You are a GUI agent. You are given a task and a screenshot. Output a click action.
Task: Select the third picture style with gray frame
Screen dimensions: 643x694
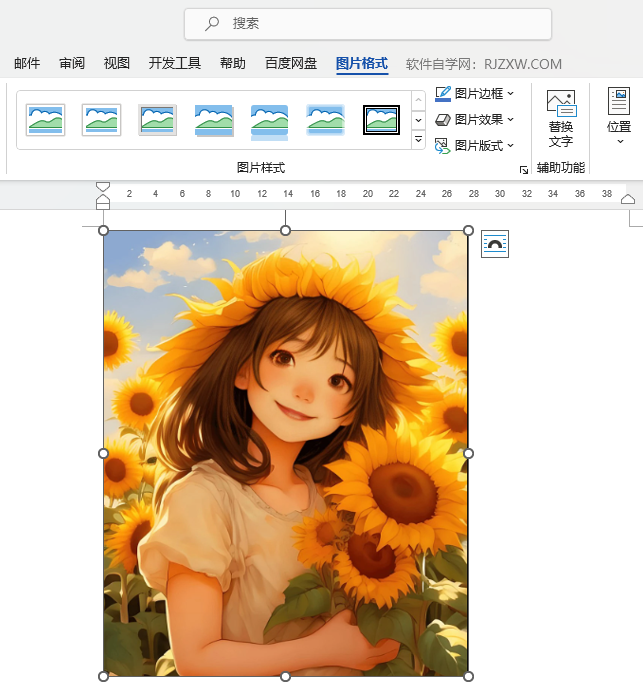pos(158,120)
